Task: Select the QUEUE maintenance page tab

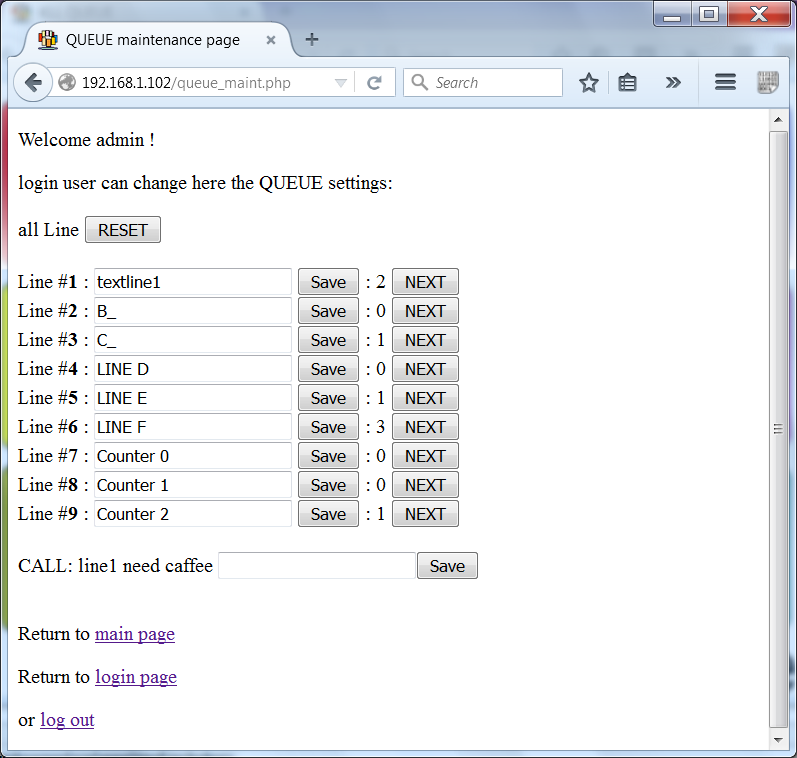Action: [x=152, y=41]
